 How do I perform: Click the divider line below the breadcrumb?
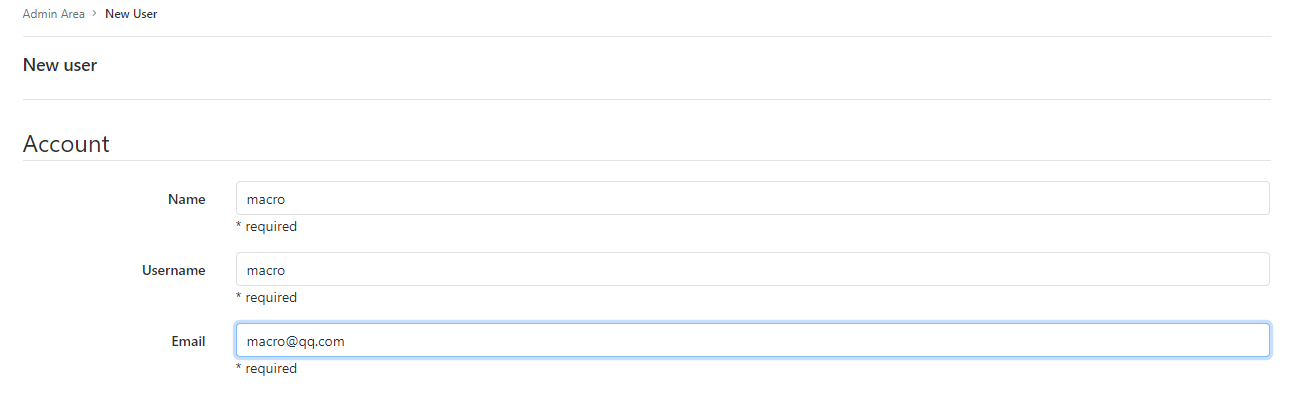click(646, 37)
